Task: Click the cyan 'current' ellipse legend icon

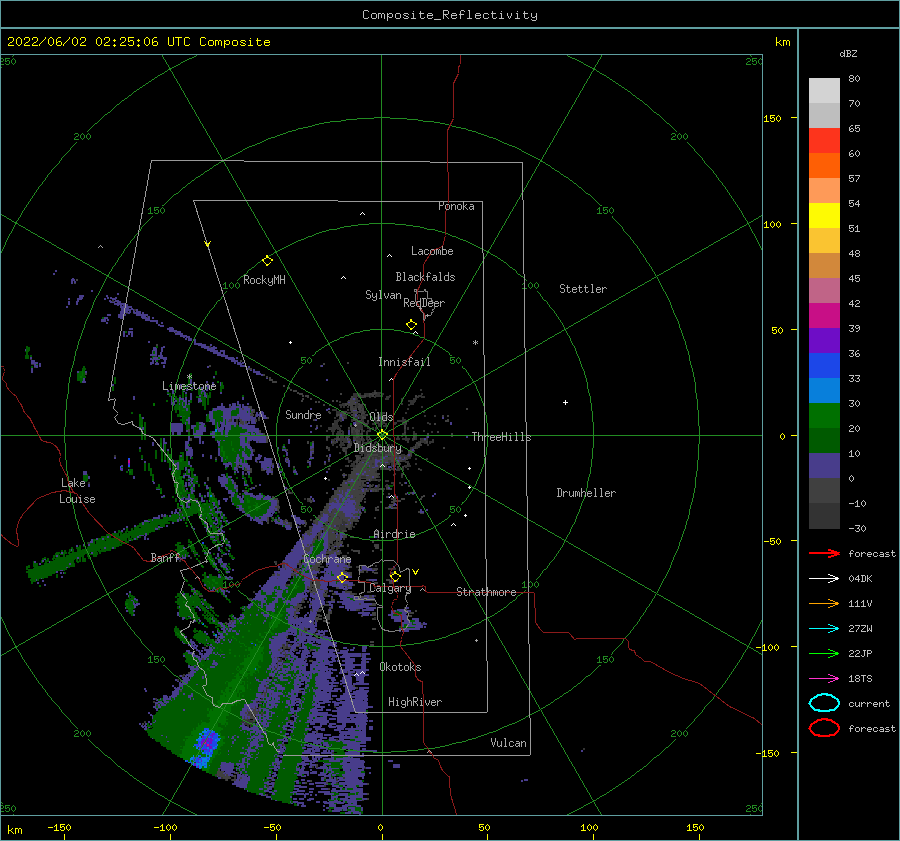Action: (x=824, y=703)
